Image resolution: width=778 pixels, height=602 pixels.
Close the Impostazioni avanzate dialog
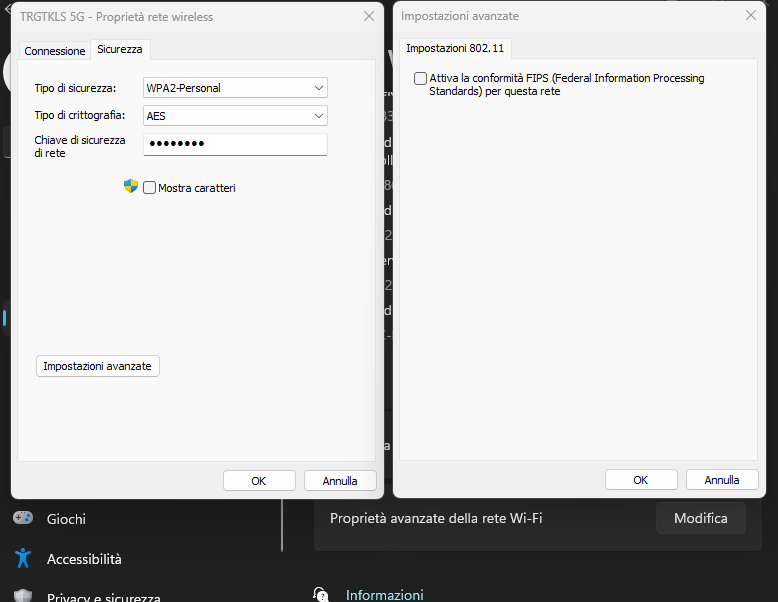coord(751,17)
